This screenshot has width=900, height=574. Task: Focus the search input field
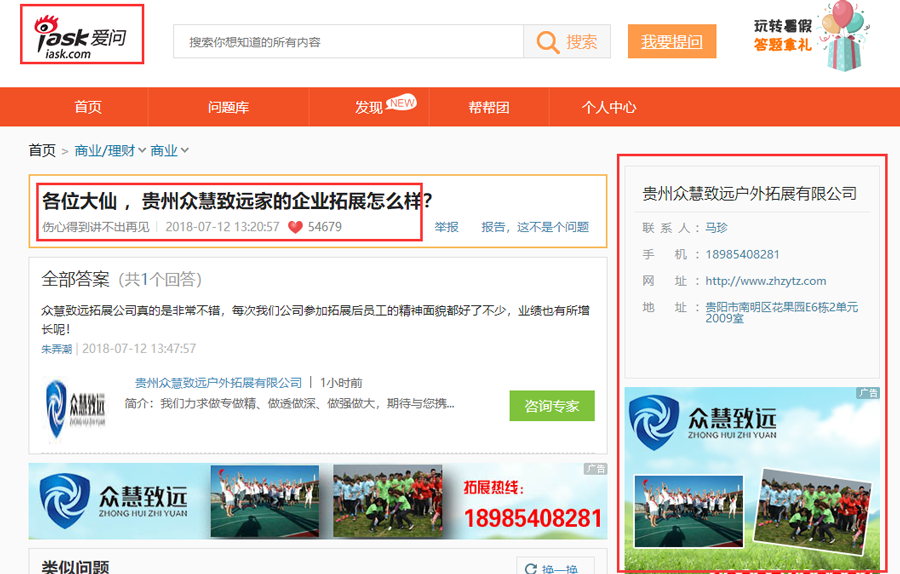tap(348, 41)
